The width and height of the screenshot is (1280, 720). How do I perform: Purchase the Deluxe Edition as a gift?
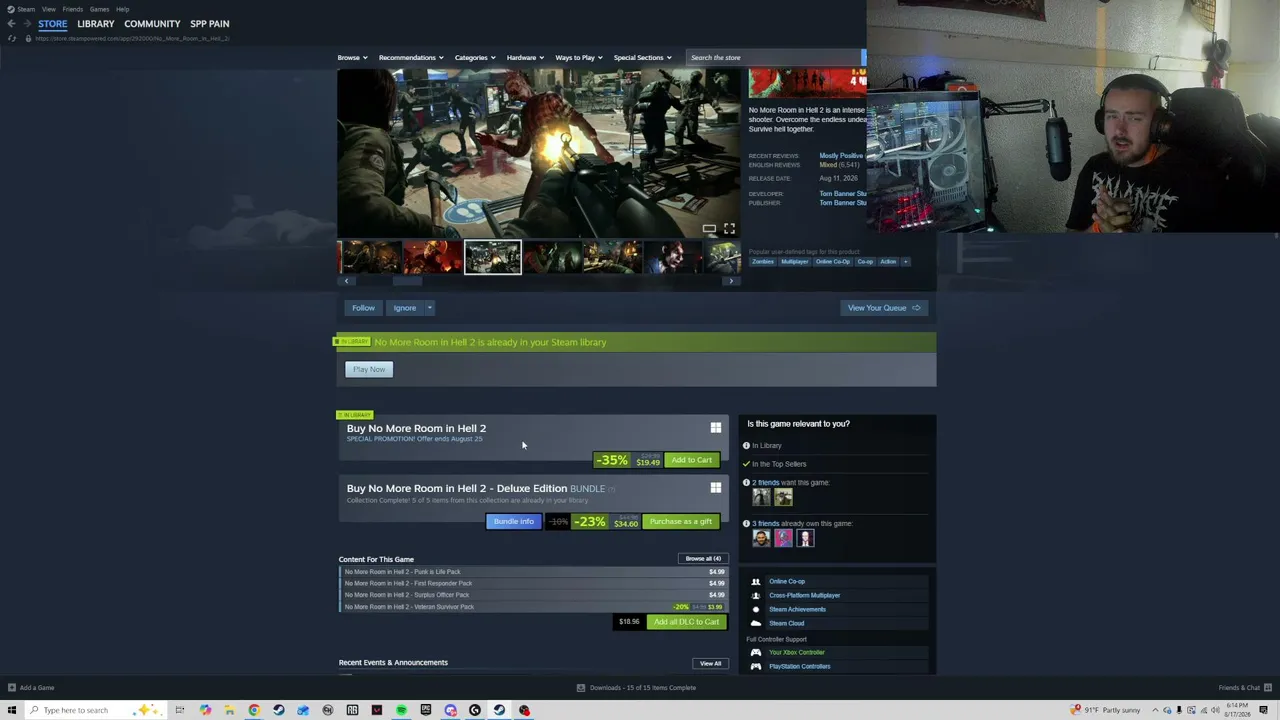coord(681,522)
